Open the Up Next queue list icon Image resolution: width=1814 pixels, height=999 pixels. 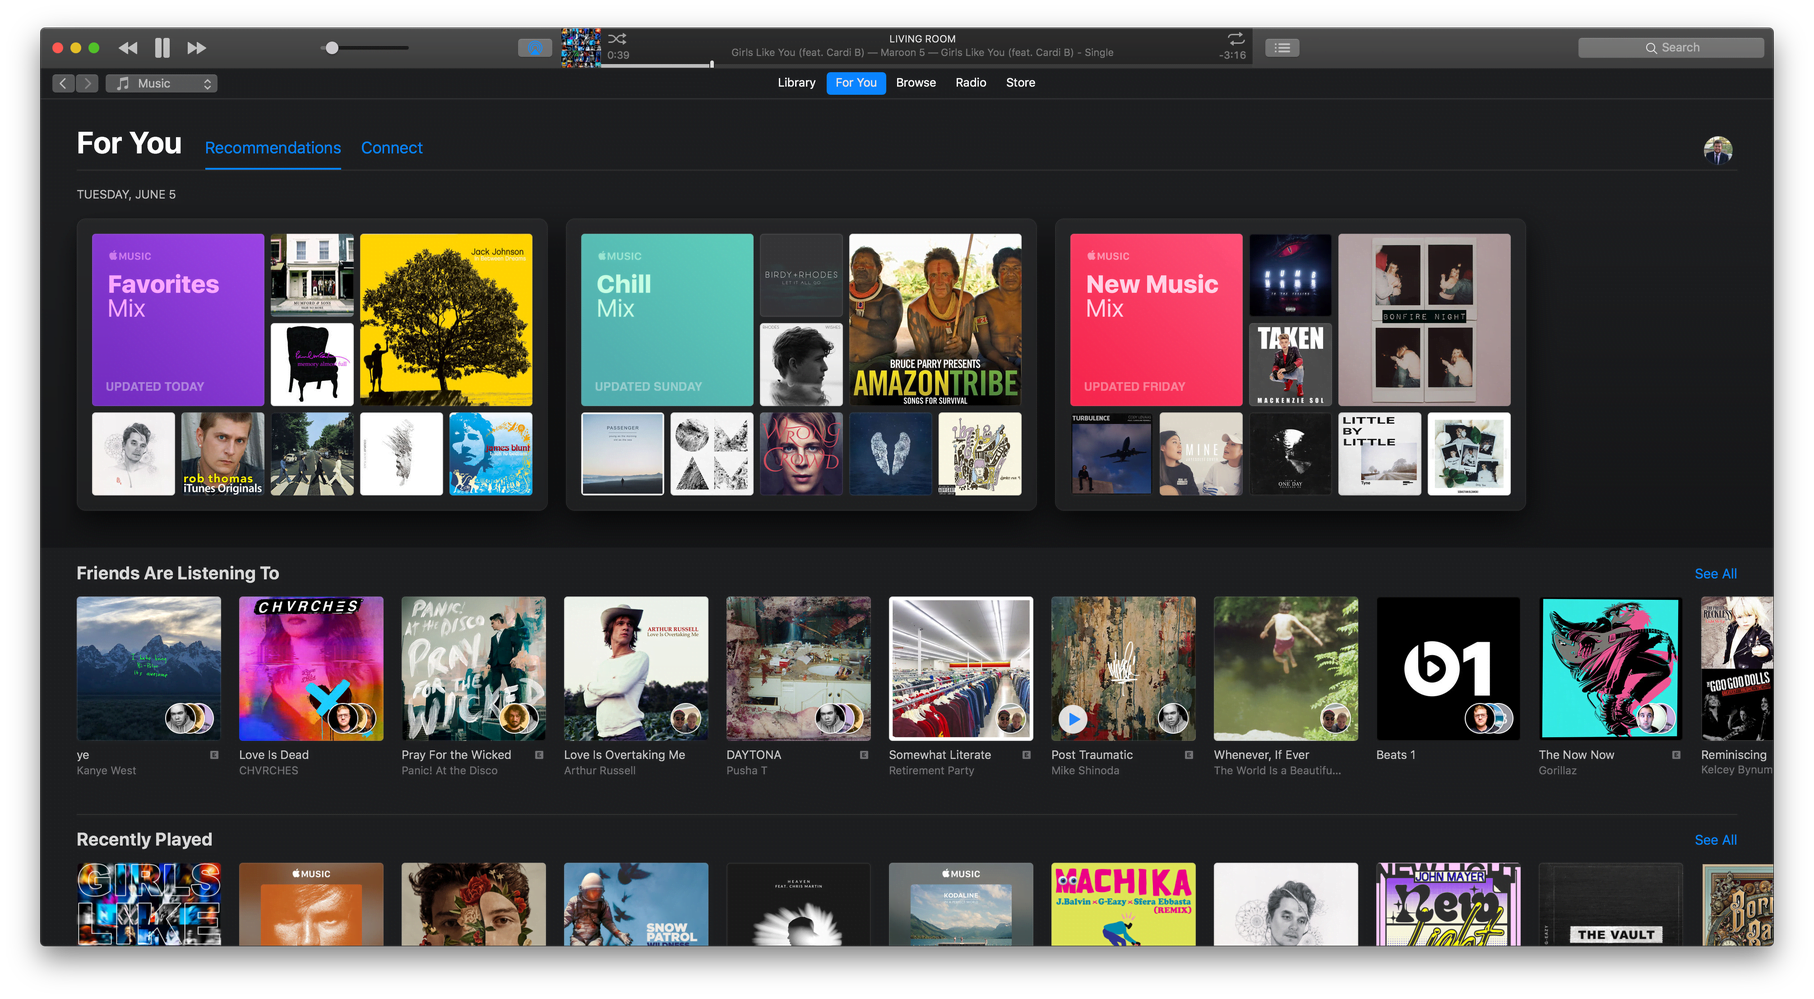(1281, 47)
